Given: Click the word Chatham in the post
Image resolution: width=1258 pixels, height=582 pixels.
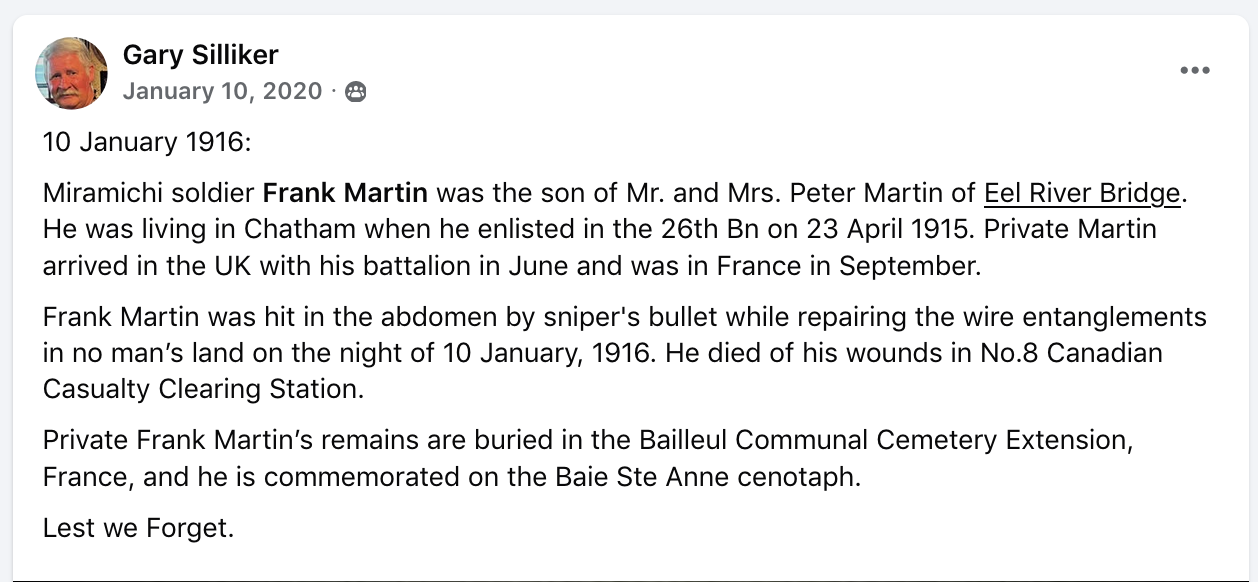Looking at the screenshot, I should (x=299, y=228).
